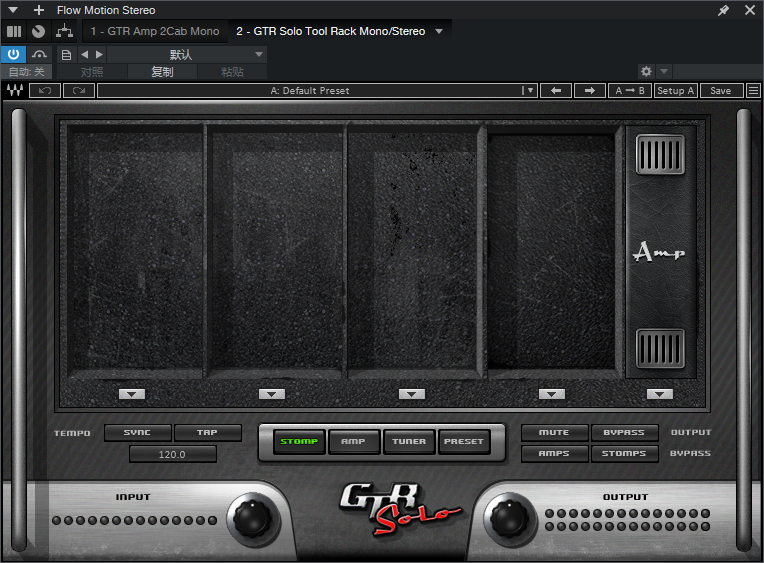The height and width of the screenshot is (563, 764).
Task: Open the routing view icon
Action: click(x=64, y=32)
